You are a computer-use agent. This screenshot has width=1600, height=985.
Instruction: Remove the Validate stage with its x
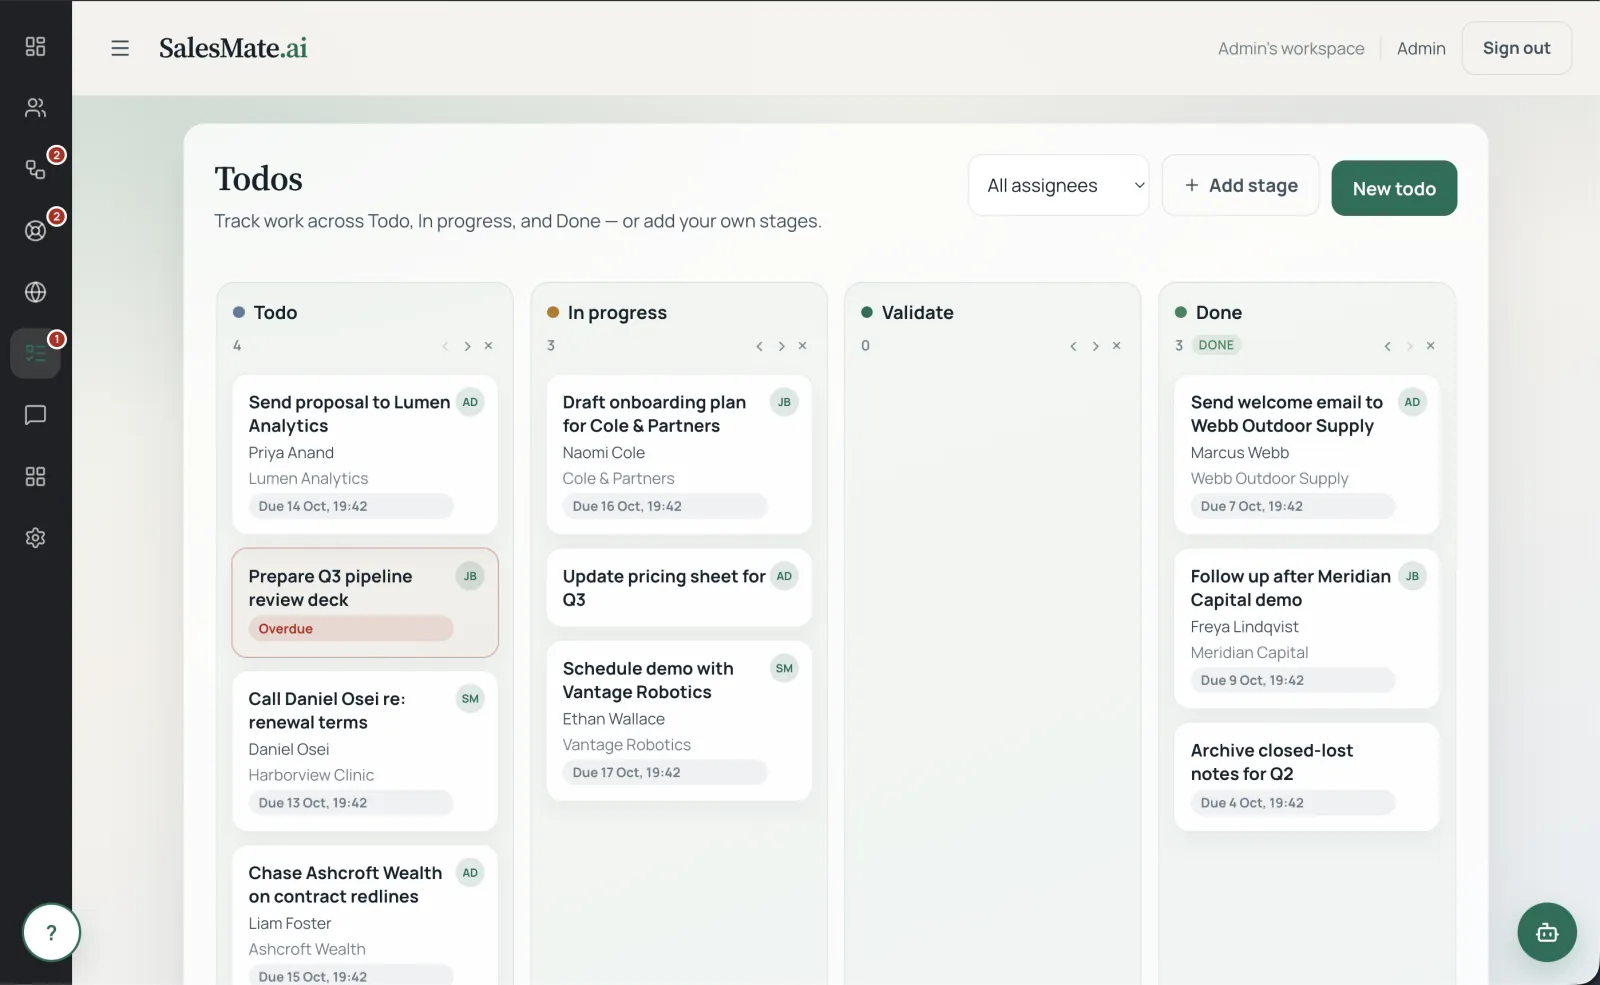1117,346
